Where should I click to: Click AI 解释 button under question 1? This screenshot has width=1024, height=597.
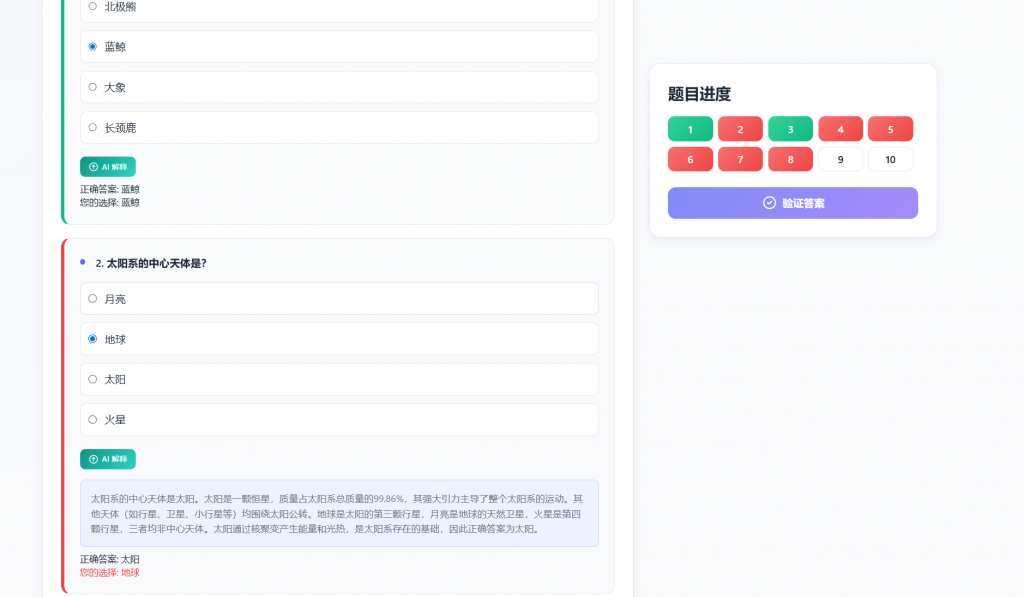pos(108,167)
